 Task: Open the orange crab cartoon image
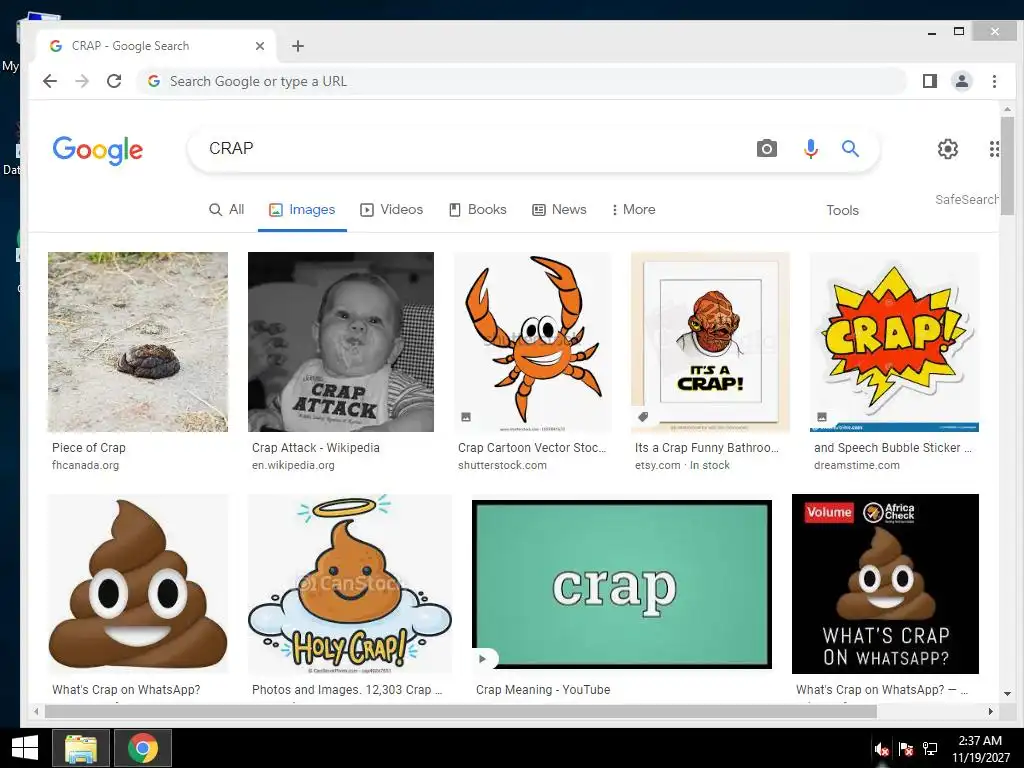(x=533, y=342)
